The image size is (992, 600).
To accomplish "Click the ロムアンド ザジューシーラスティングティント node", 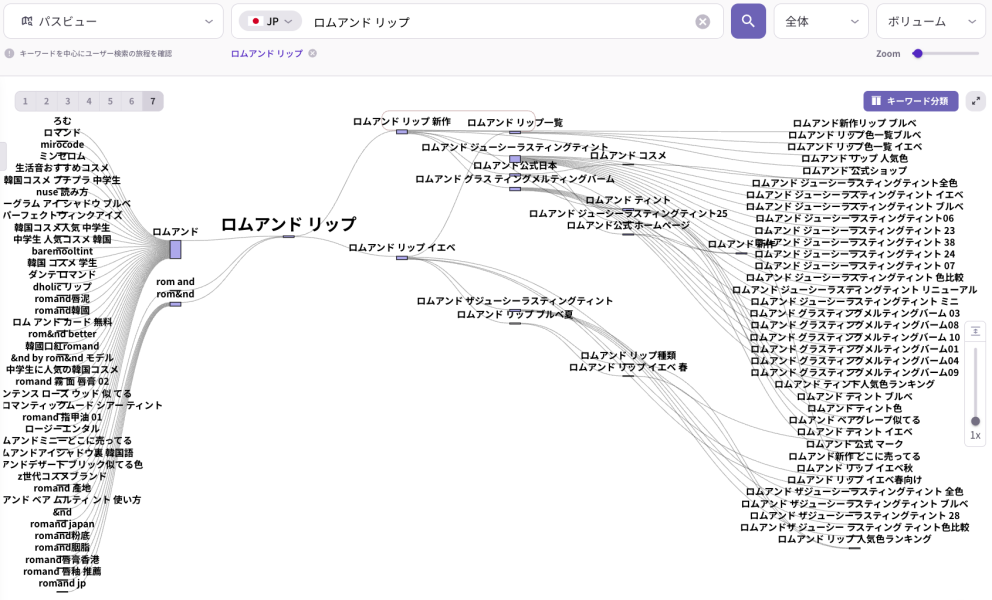I will point(515,301).
